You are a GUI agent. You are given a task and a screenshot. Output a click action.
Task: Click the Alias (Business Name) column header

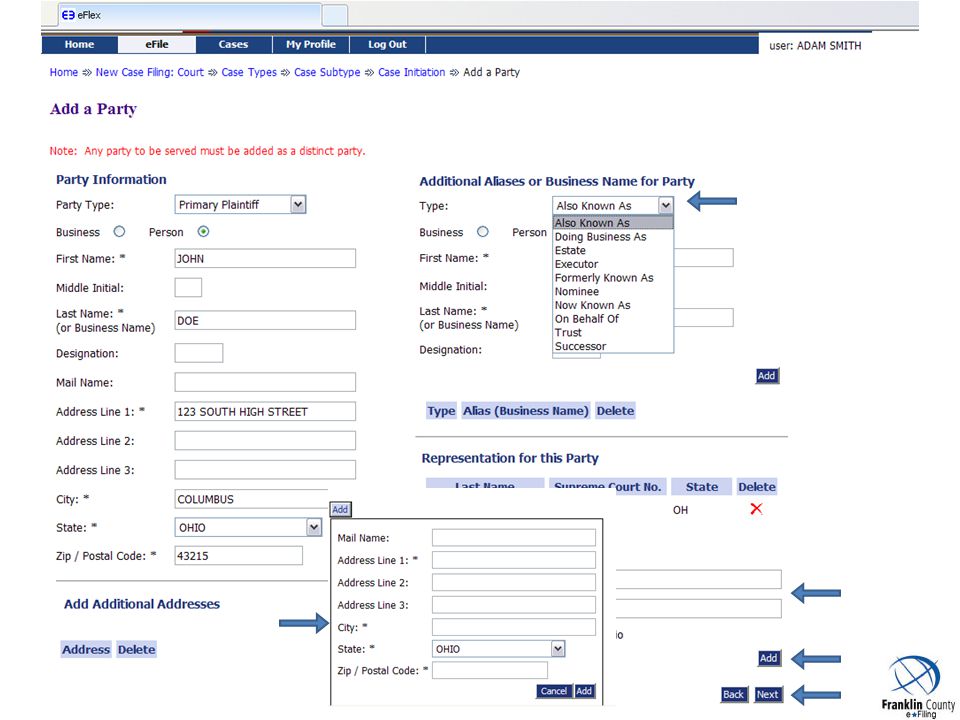coord(525,411)
